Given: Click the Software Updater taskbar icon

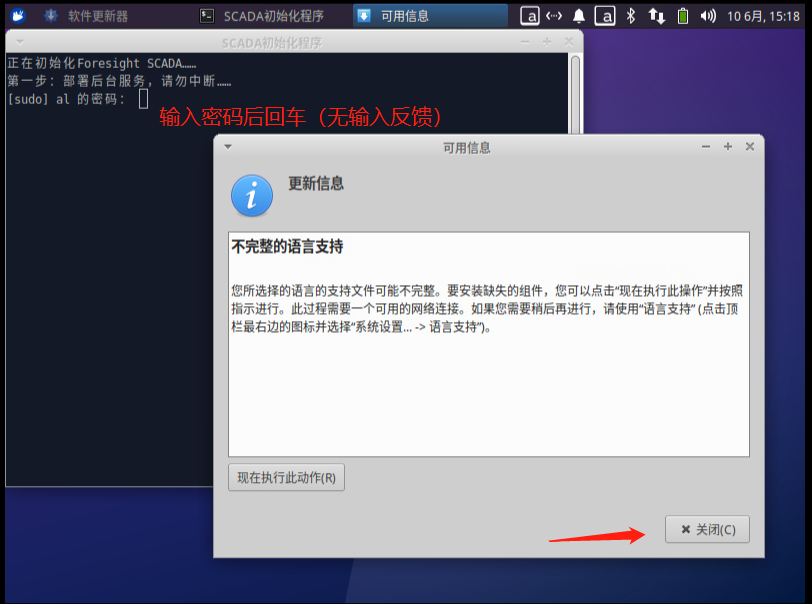Looking at the screenshot, I should [x=52, y=15].
